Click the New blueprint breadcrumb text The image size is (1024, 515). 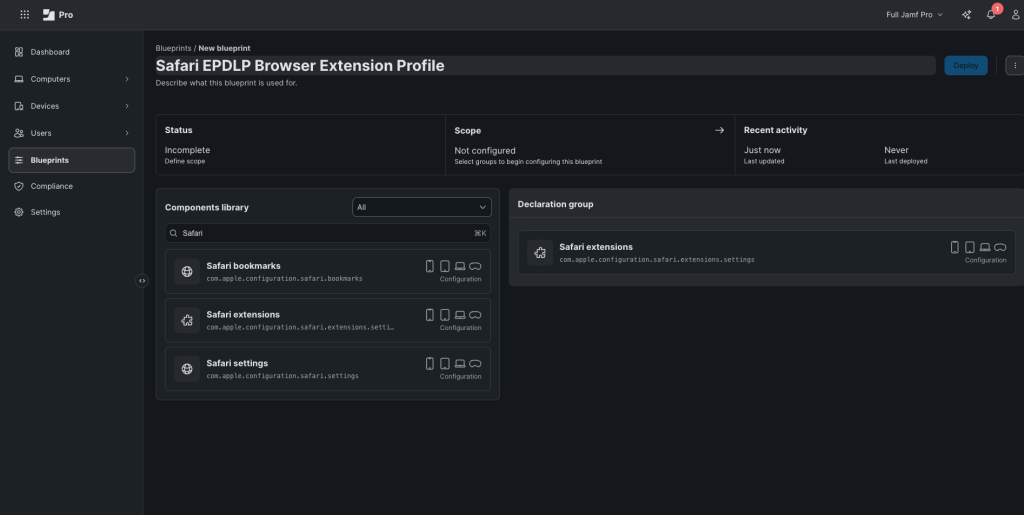pyautogui.click(x=224, y=48)
